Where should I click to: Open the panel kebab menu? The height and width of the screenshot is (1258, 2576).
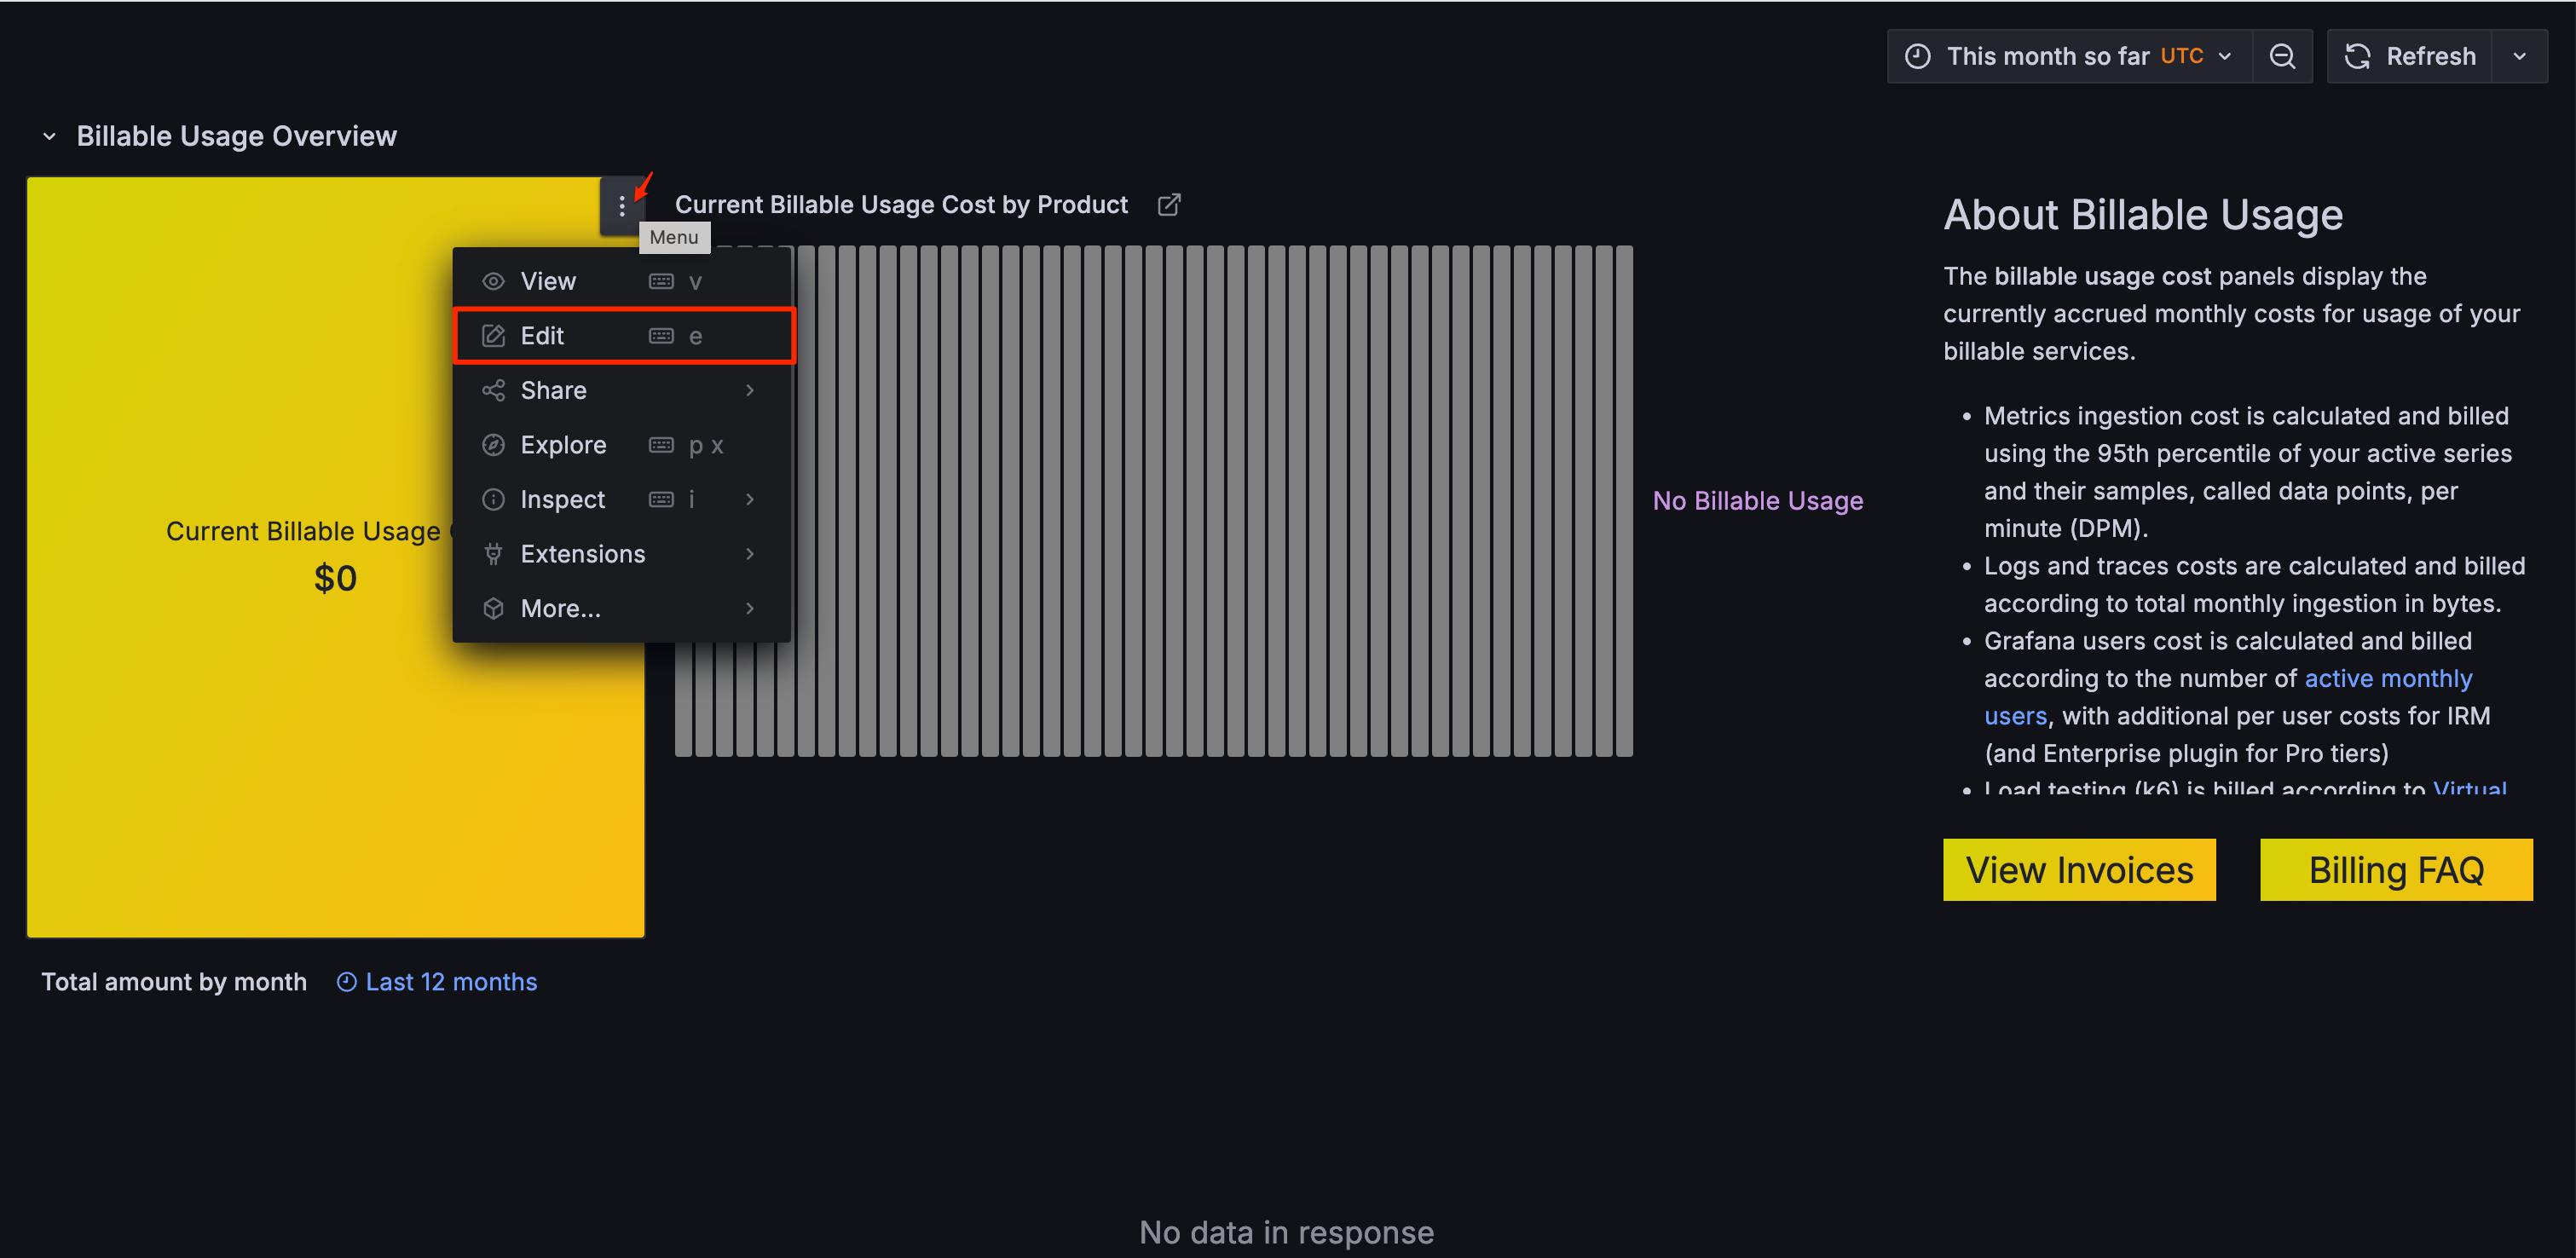coord(623,206)
